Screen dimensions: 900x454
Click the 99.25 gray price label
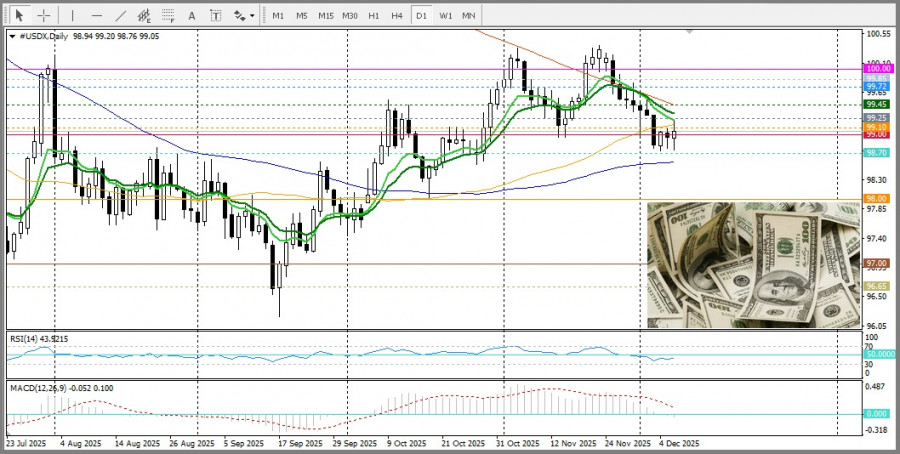click(878, 118)
